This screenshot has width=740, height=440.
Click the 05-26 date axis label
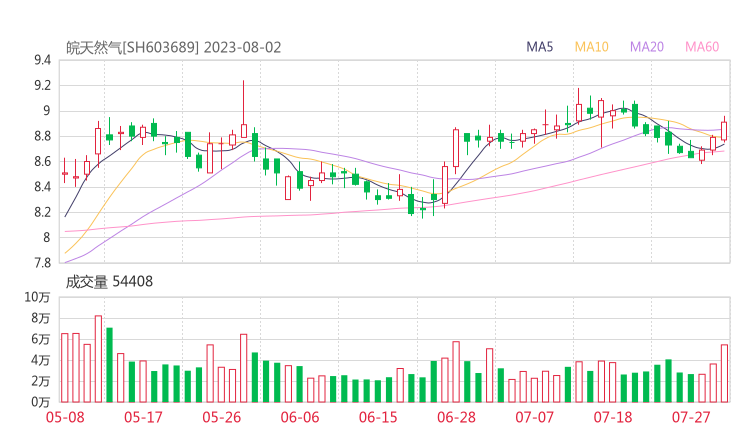(222, 417)
